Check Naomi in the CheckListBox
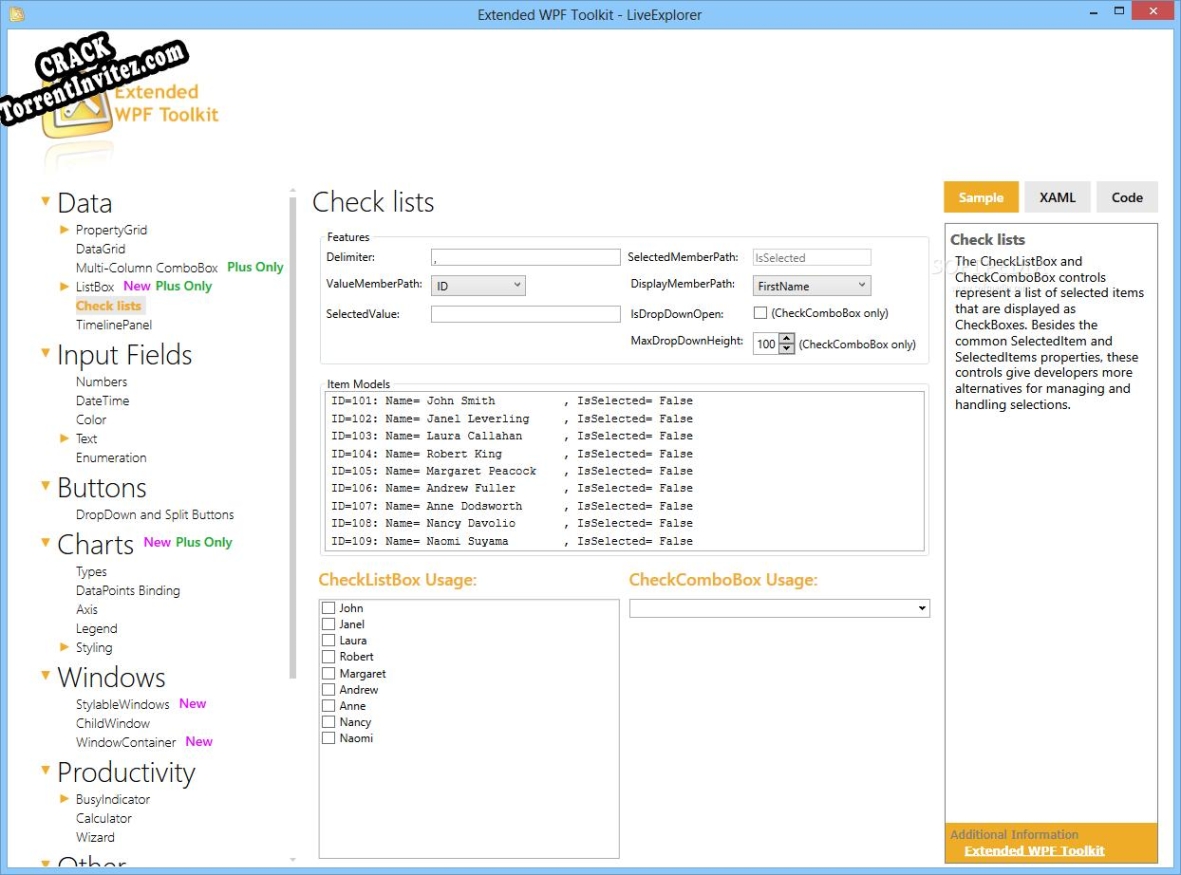 click(x=328, y=738)
